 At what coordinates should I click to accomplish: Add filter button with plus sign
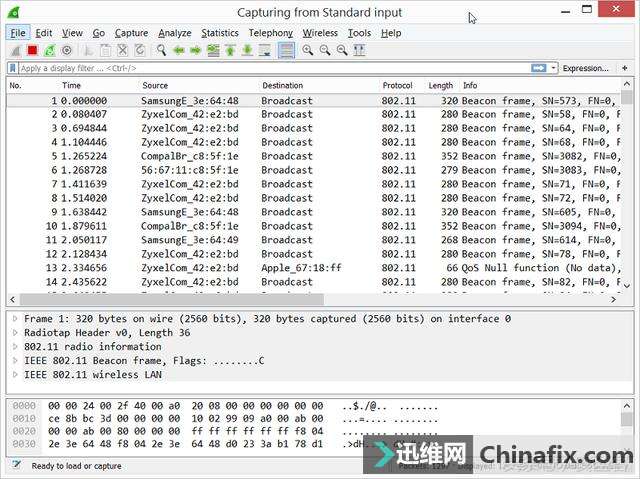pos(623,68)
